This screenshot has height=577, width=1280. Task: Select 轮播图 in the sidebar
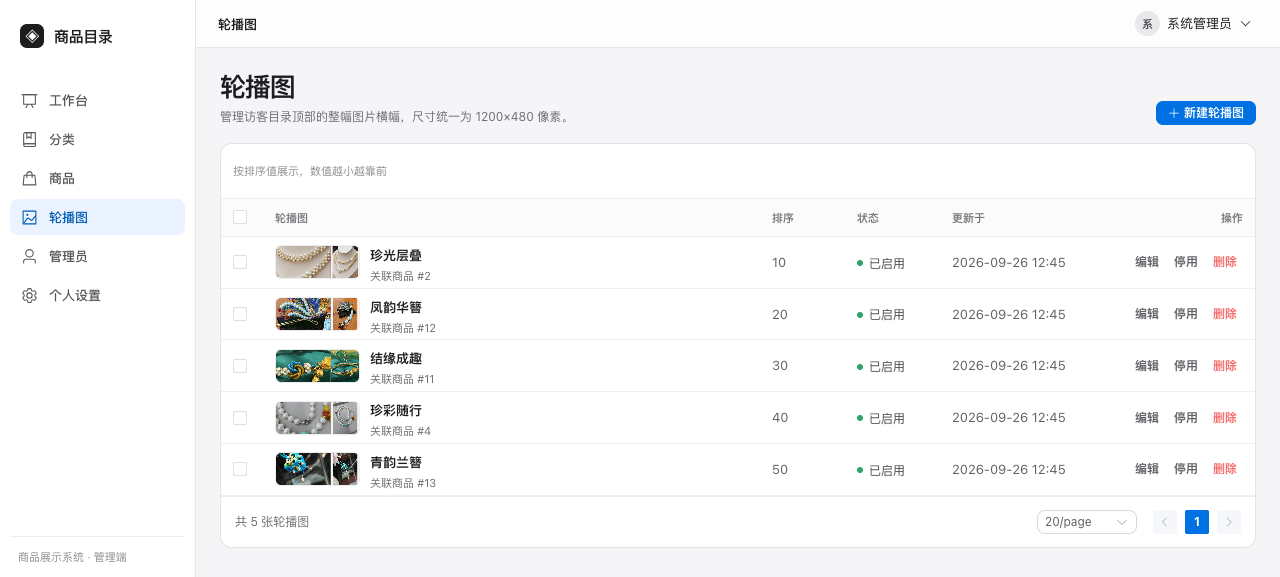click(97, 218)
